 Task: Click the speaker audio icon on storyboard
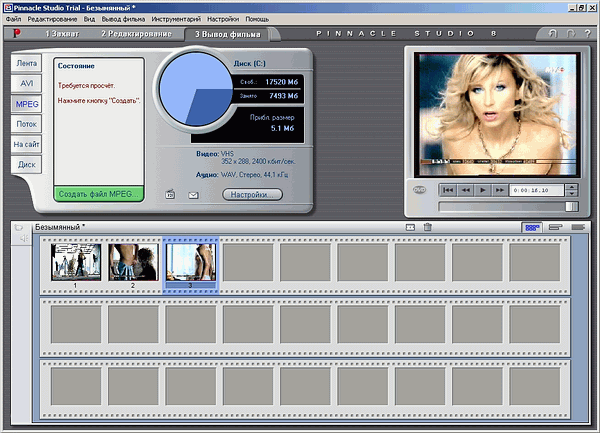click(x=24, y=238)
